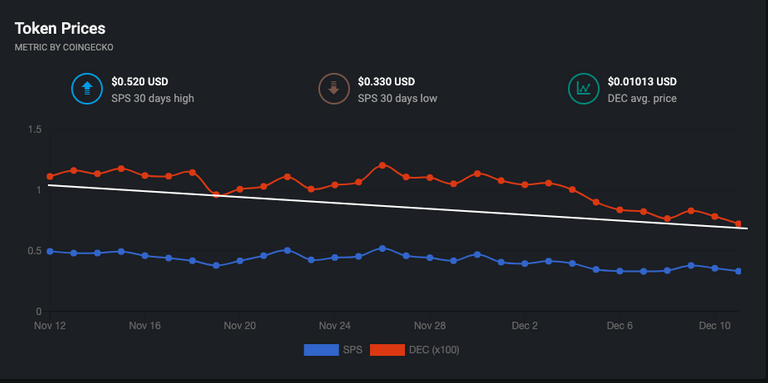Click the SPS 30 days high label
This screenshot has width=768, height=383.
point(153,98)
